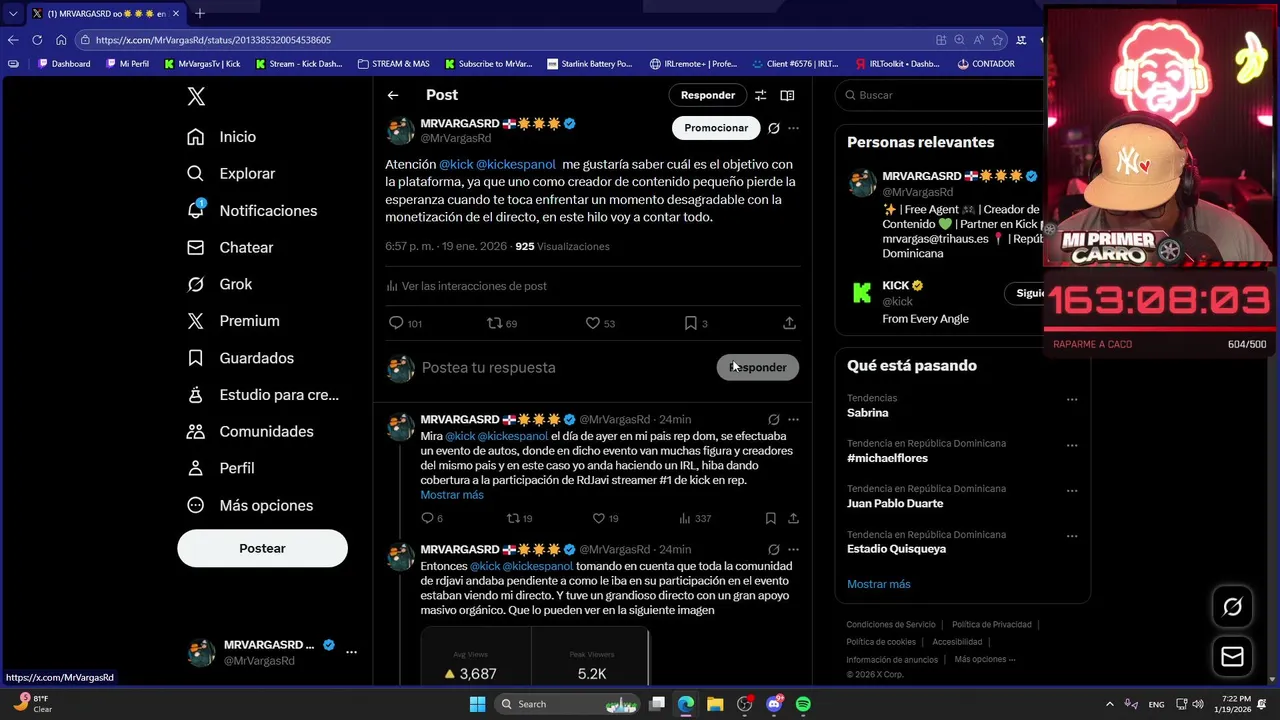The width and height of the screenshot is (1280, 720).
Task: Like the main post with 53 likes
Action: click(592, 323)
